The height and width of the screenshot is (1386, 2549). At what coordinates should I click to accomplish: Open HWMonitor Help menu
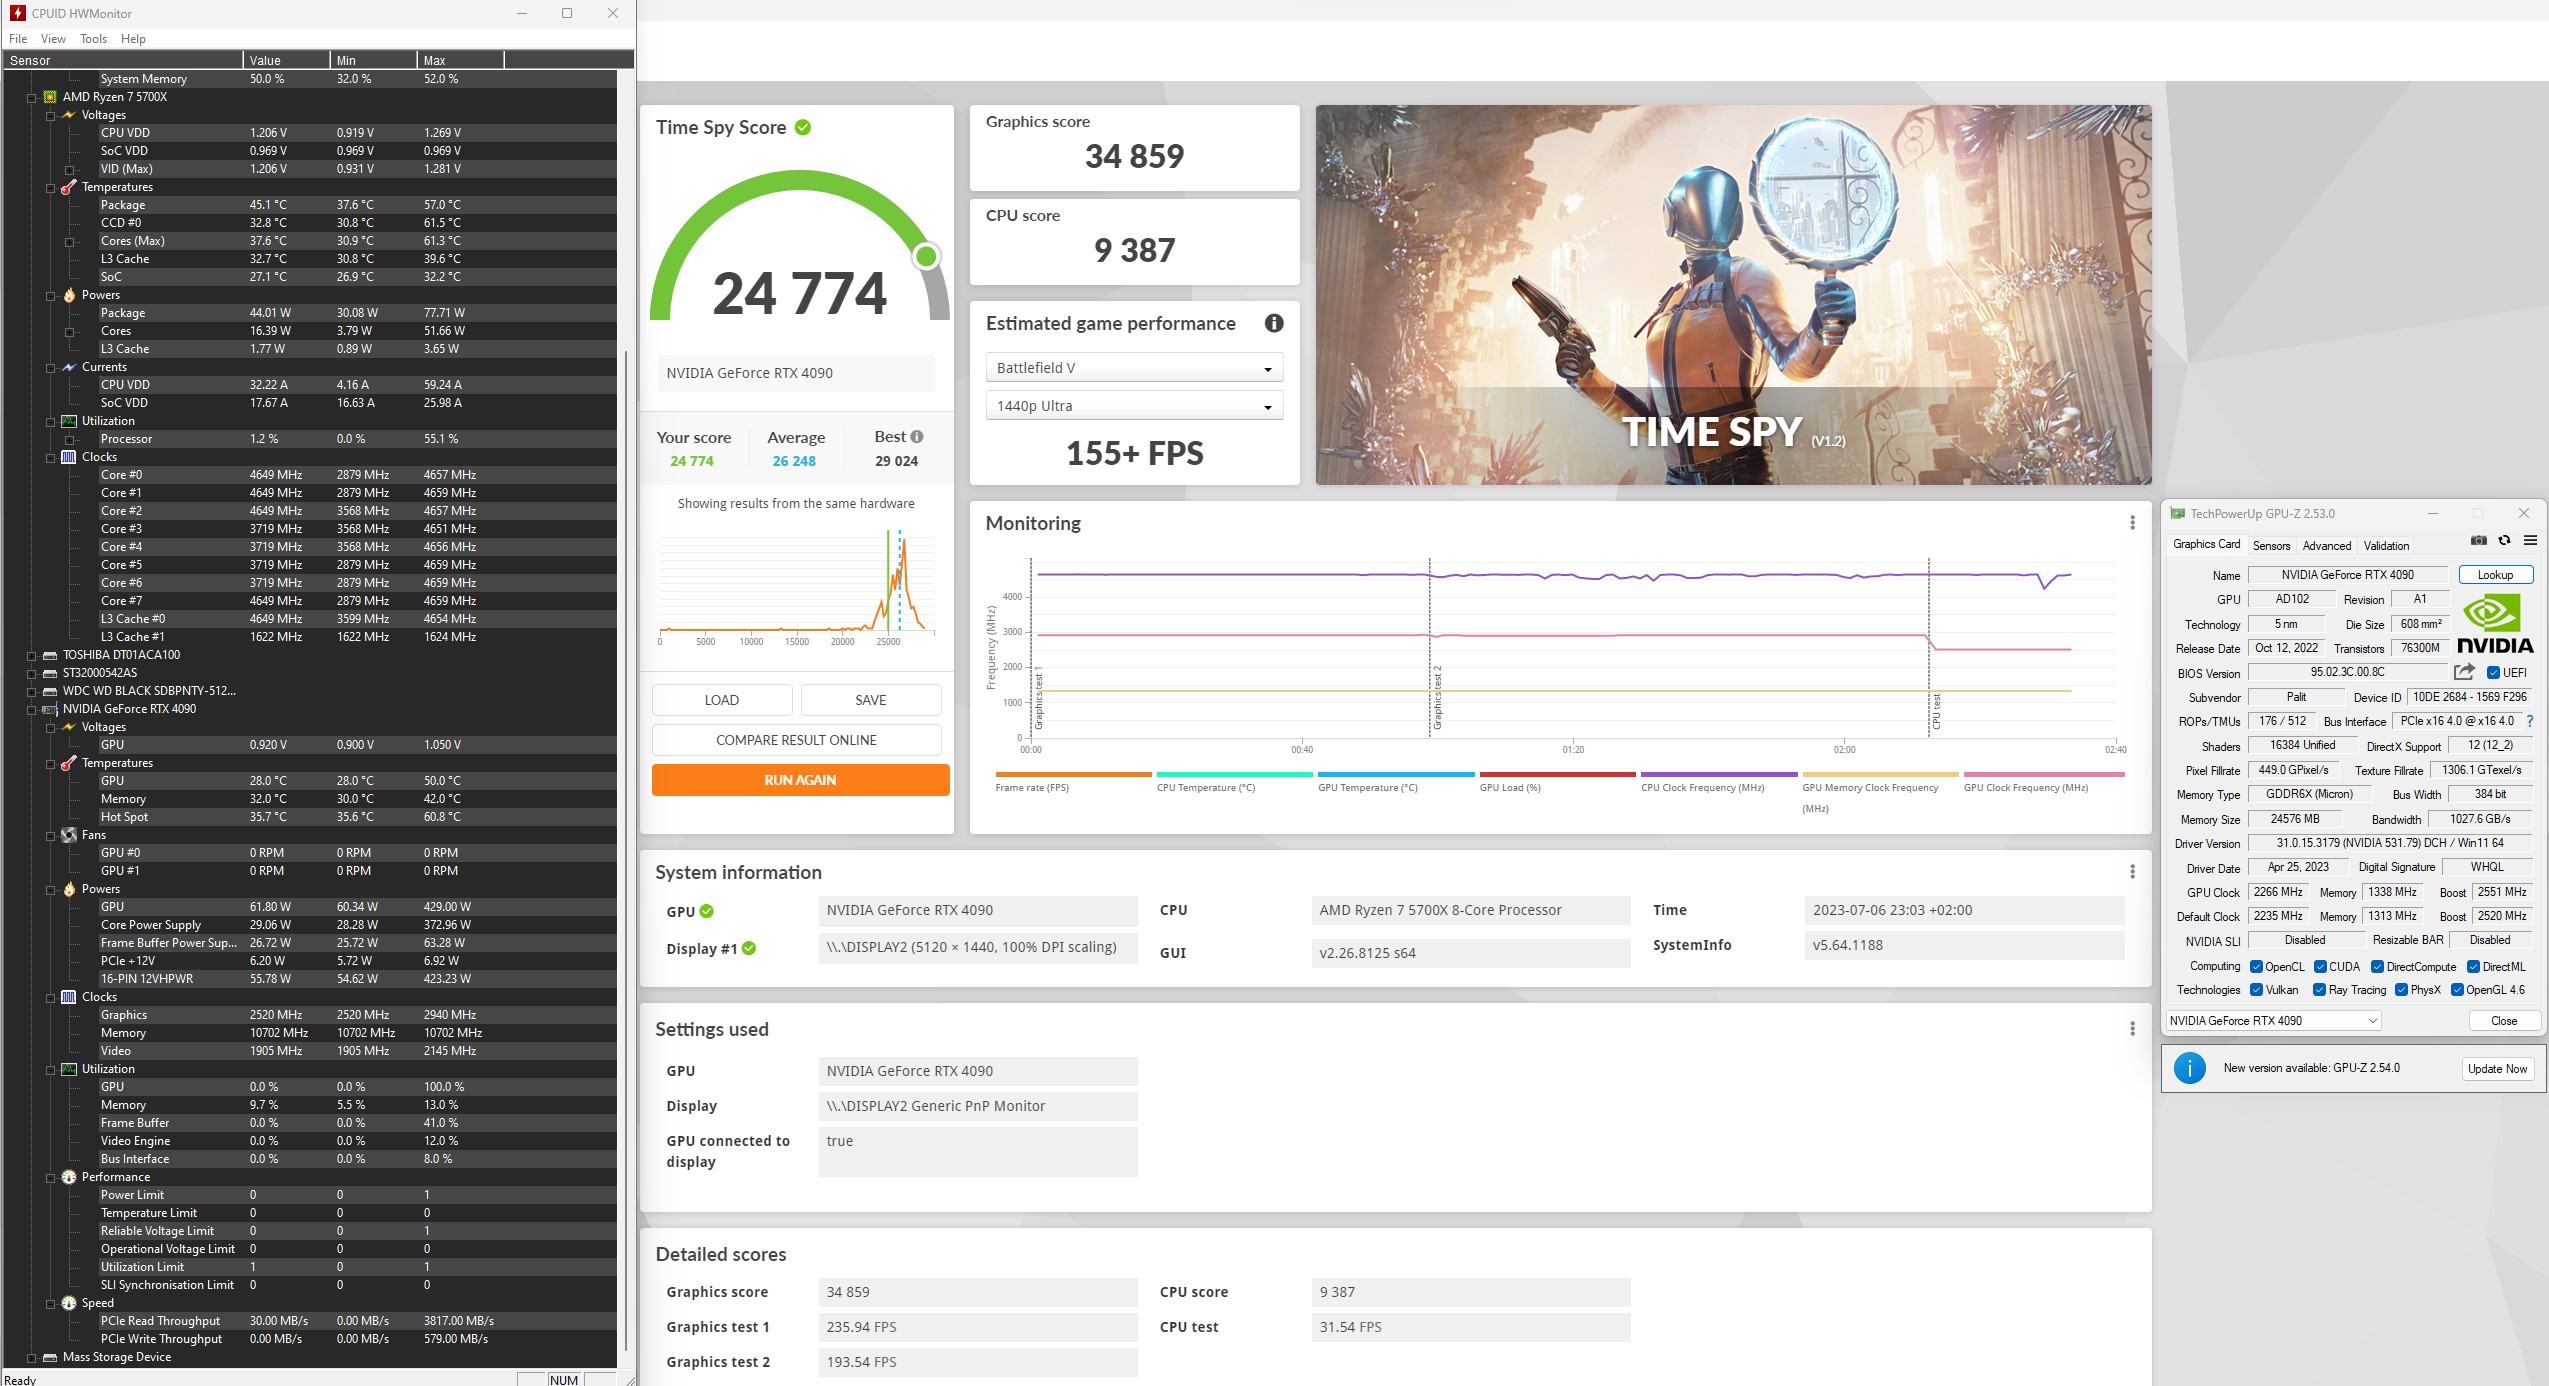coord(133,39)
